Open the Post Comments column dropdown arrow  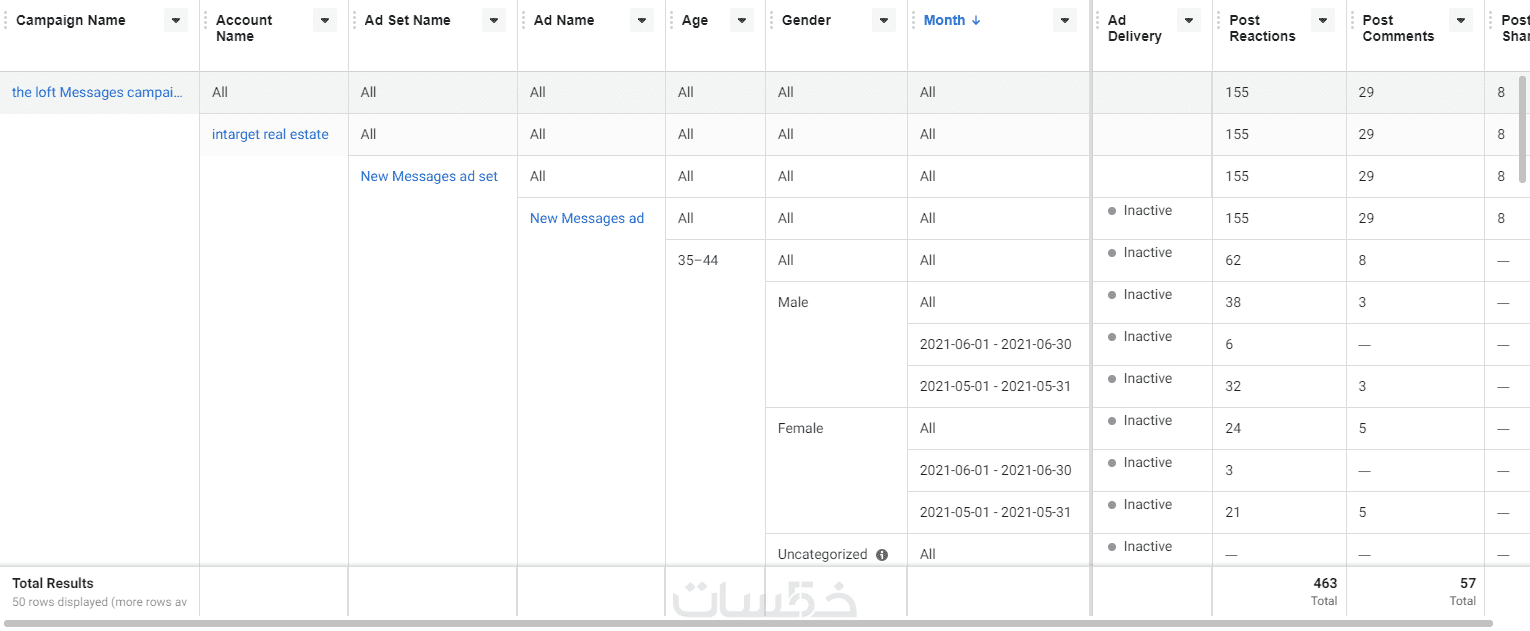pyautogui.click(x=1461, y=20)
